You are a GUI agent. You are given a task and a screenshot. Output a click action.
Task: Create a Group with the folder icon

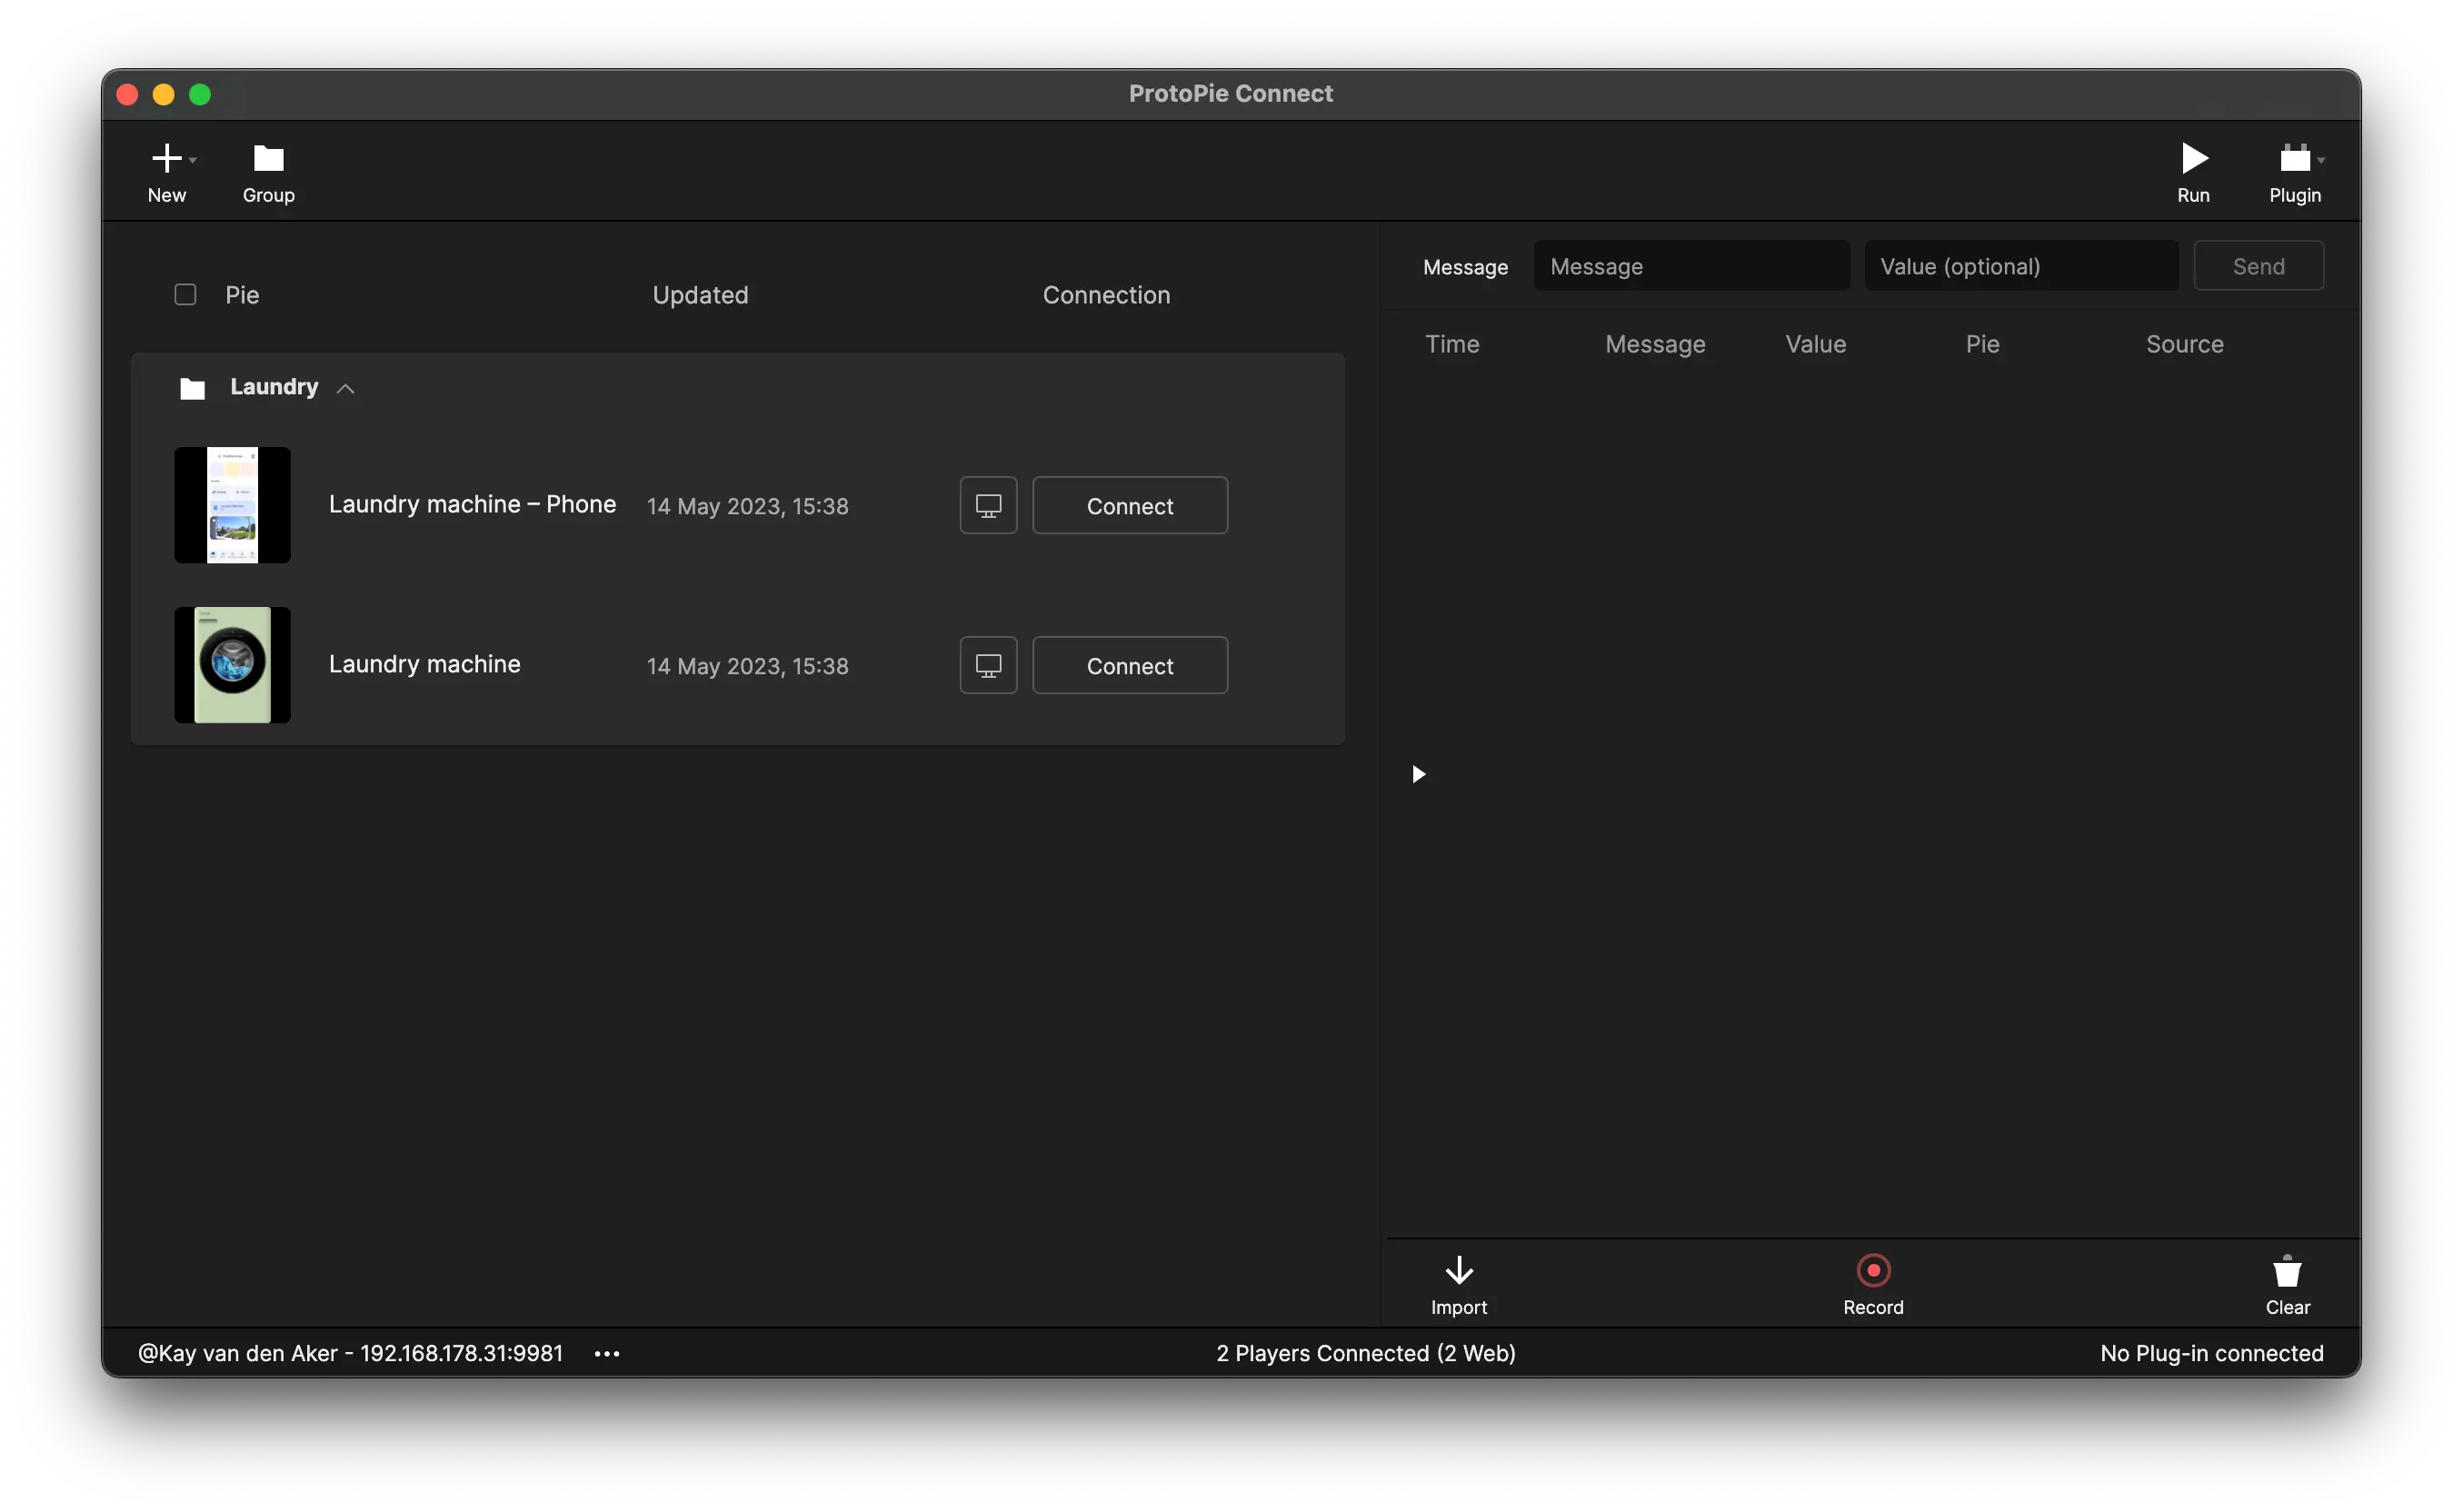[268, 158]
